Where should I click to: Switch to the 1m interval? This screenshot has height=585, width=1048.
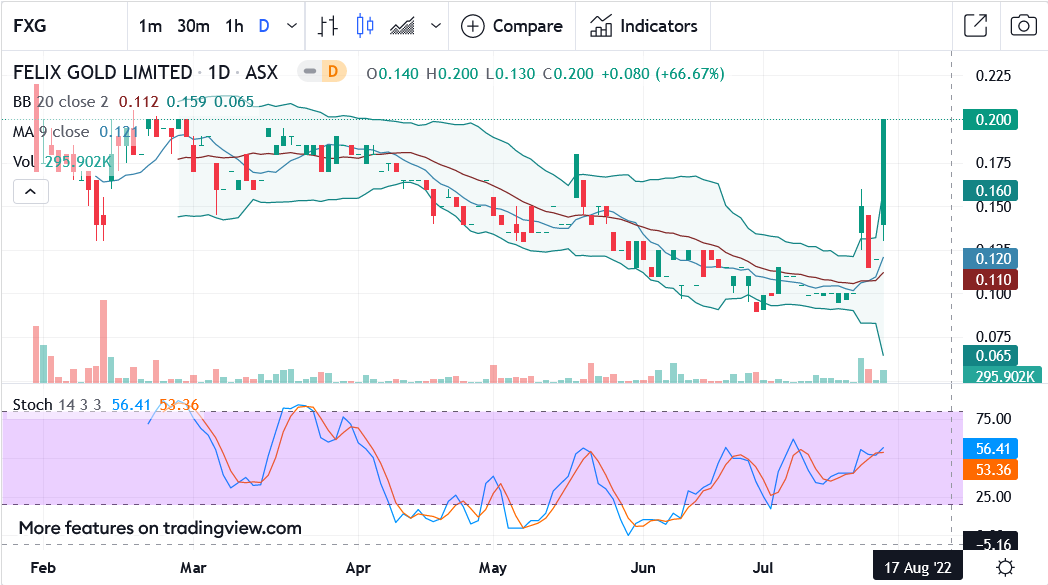tap(150, 26)
